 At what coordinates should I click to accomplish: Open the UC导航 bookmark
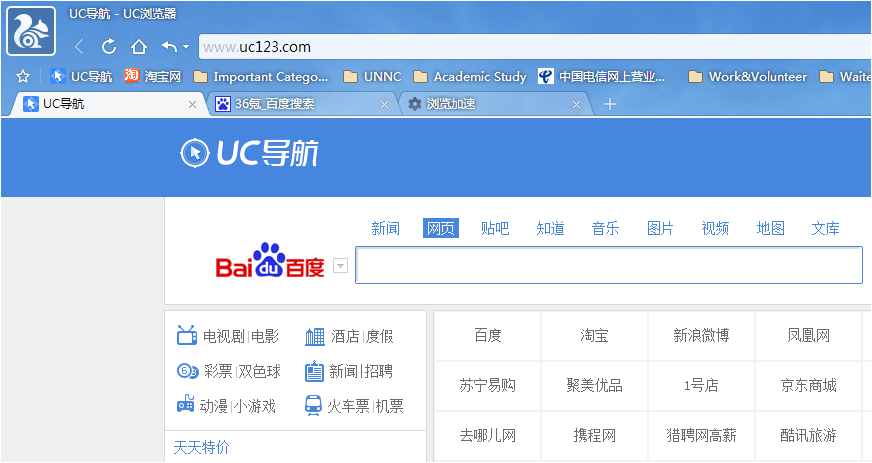point(81,76)
